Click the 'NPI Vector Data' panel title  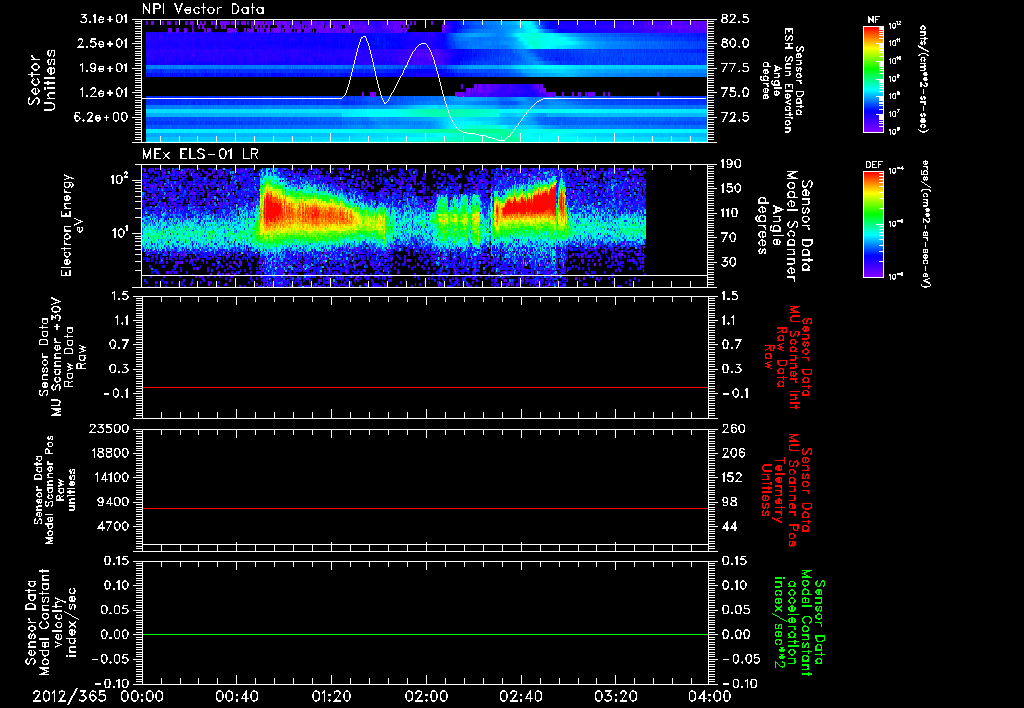coord(204,9)
